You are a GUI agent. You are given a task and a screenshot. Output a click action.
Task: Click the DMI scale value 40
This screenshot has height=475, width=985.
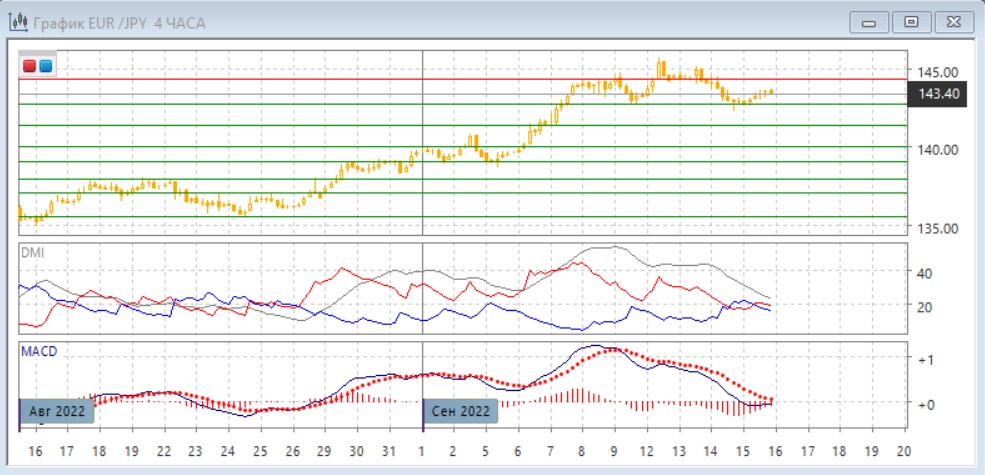(924, 272)
